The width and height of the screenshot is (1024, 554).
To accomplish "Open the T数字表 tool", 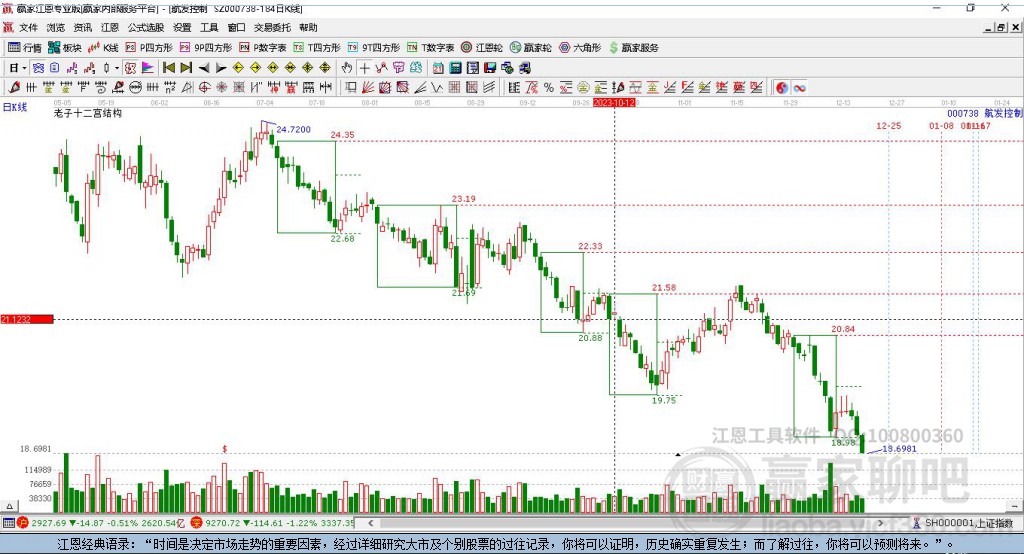I will pos(430,48).
